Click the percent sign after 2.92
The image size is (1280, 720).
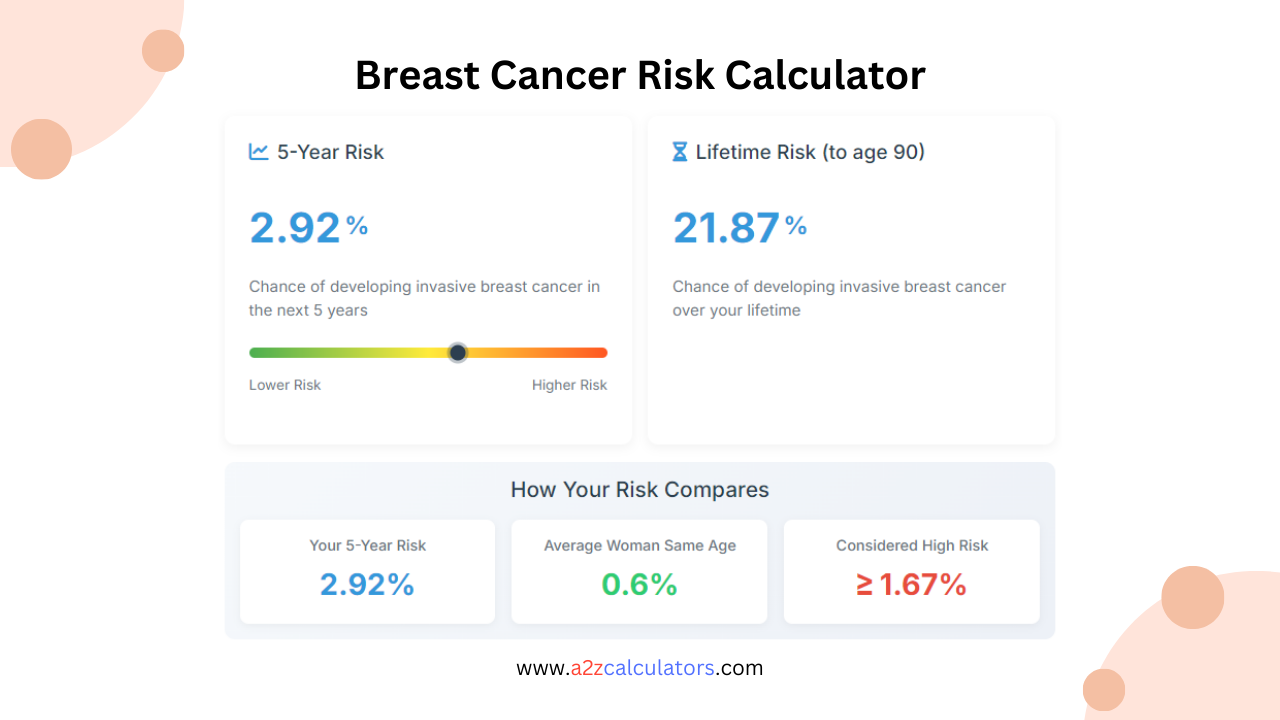(x=357, y=227)
